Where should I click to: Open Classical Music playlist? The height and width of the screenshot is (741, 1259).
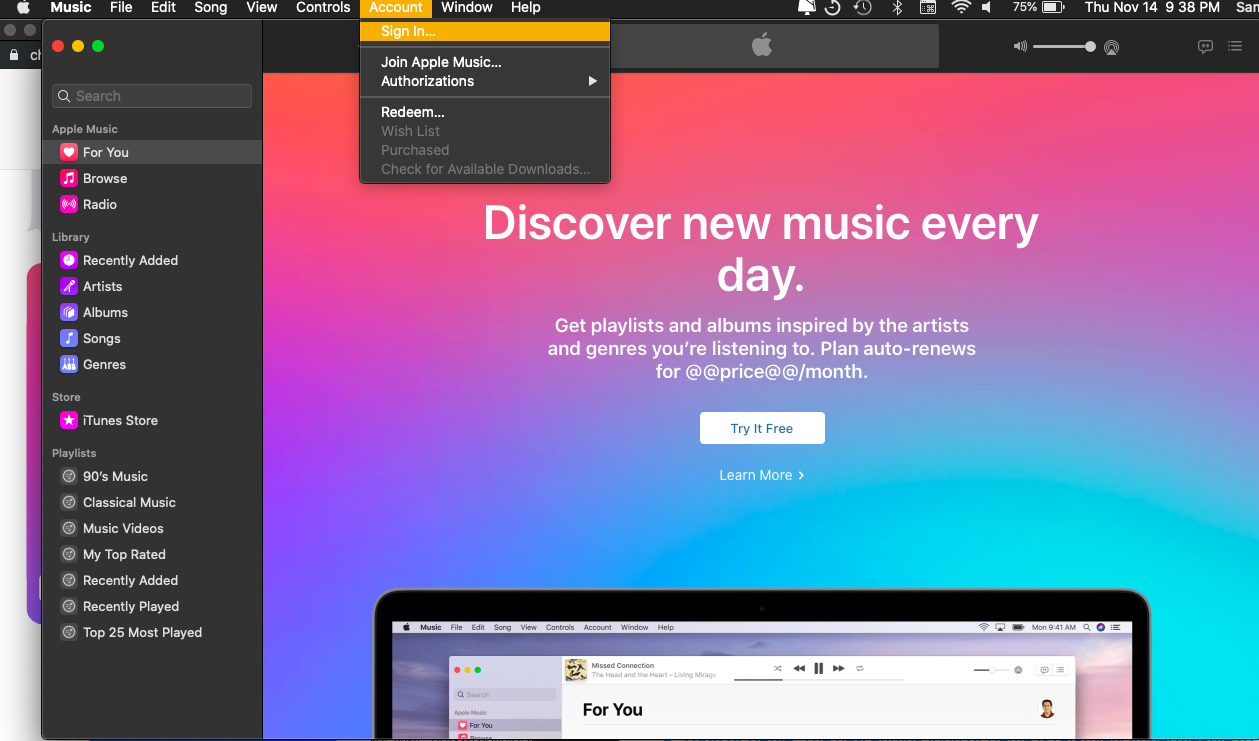152,502
